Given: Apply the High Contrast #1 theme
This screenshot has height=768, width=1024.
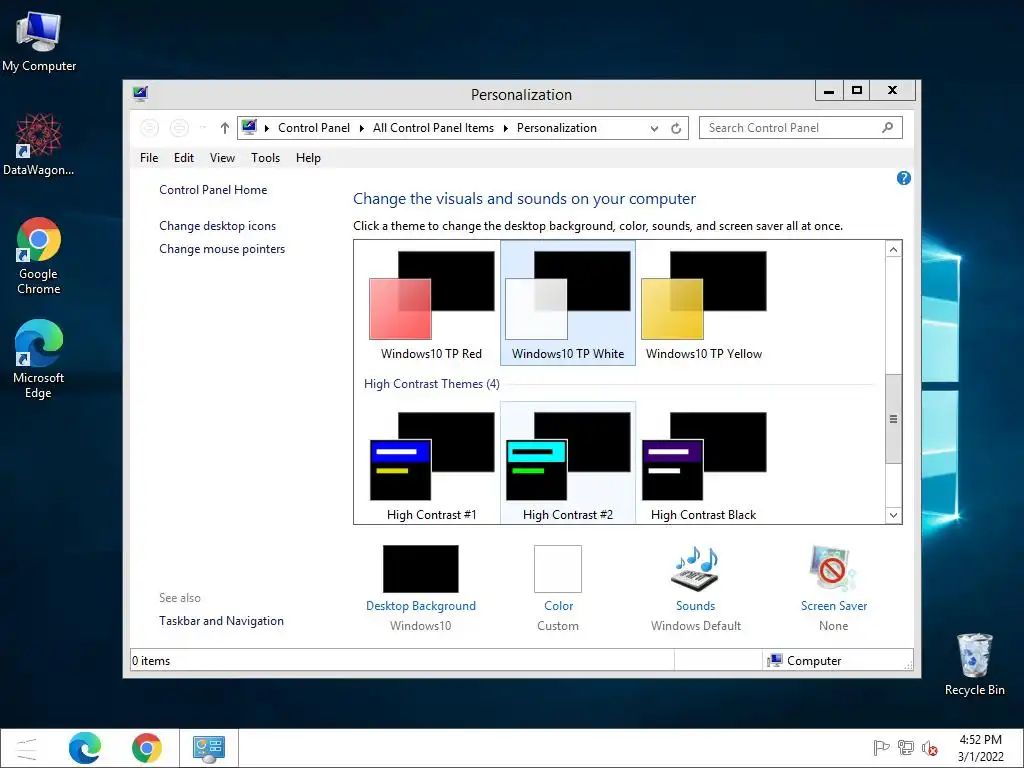Looking at the screenshot, I should pyautogui.click(x=432, y=465).
